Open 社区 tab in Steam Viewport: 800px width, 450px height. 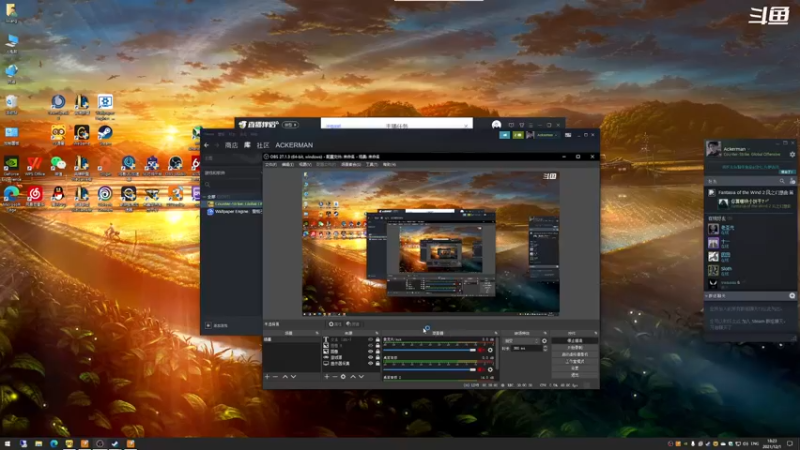(263, 145)
